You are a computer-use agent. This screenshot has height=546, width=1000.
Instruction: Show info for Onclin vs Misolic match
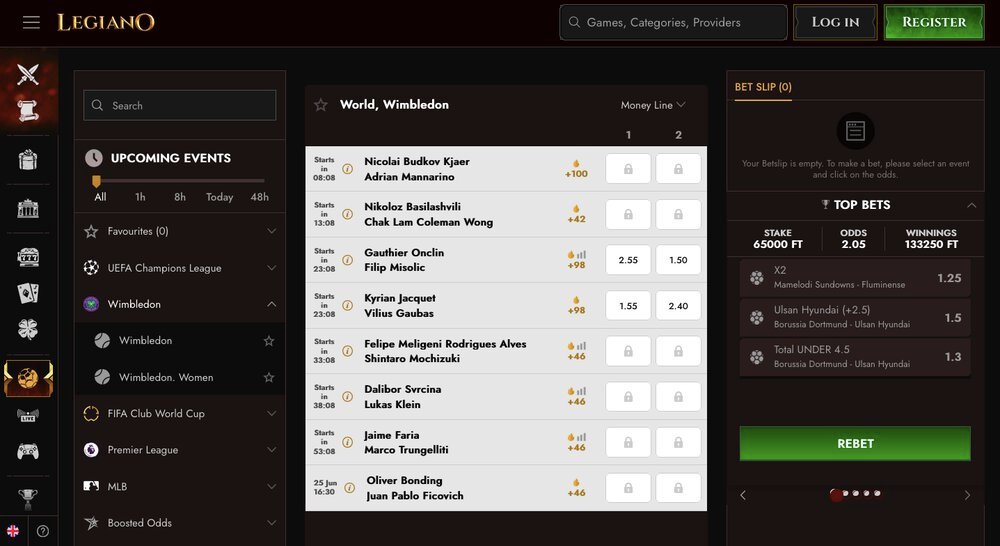348,260
